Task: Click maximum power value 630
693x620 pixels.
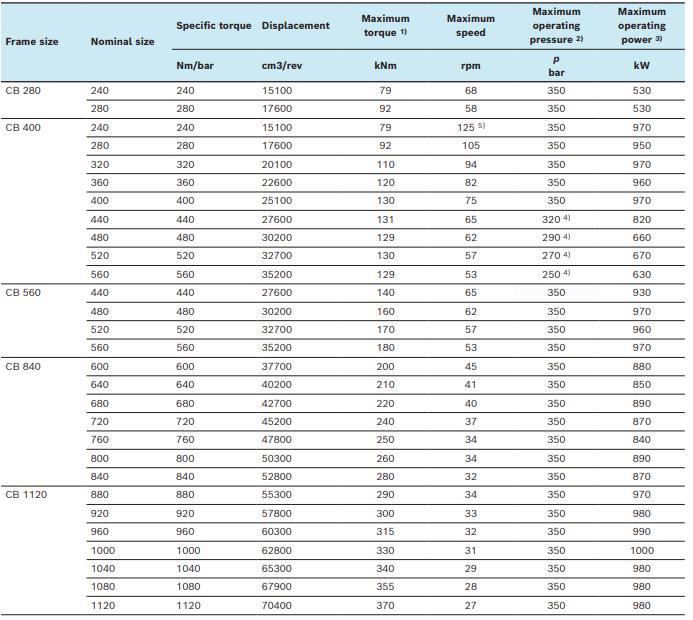Action: coord(642,274)
